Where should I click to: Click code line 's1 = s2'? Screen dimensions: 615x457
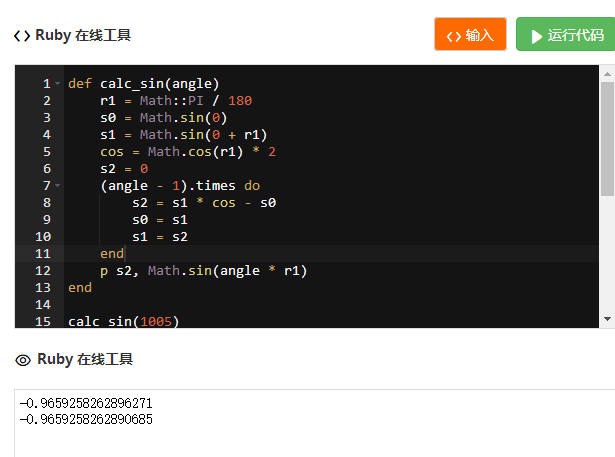point(160,237)
